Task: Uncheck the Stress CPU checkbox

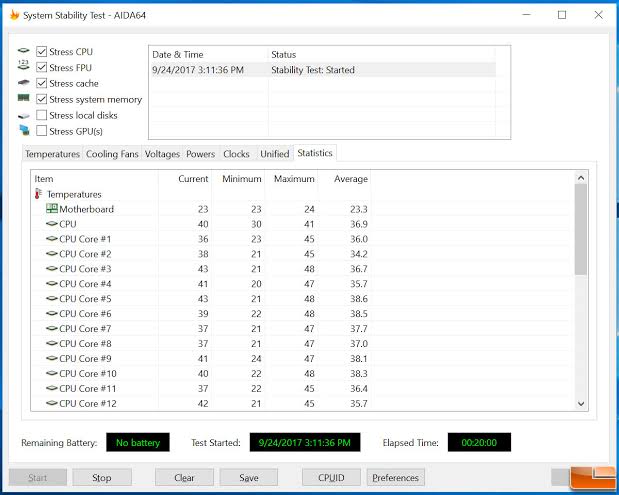Action: point(41,51)
